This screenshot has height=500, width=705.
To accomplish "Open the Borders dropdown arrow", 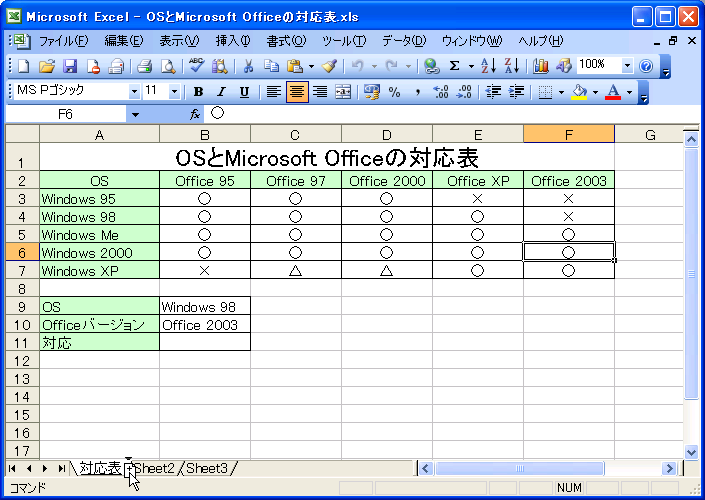I will click(561, 92).
